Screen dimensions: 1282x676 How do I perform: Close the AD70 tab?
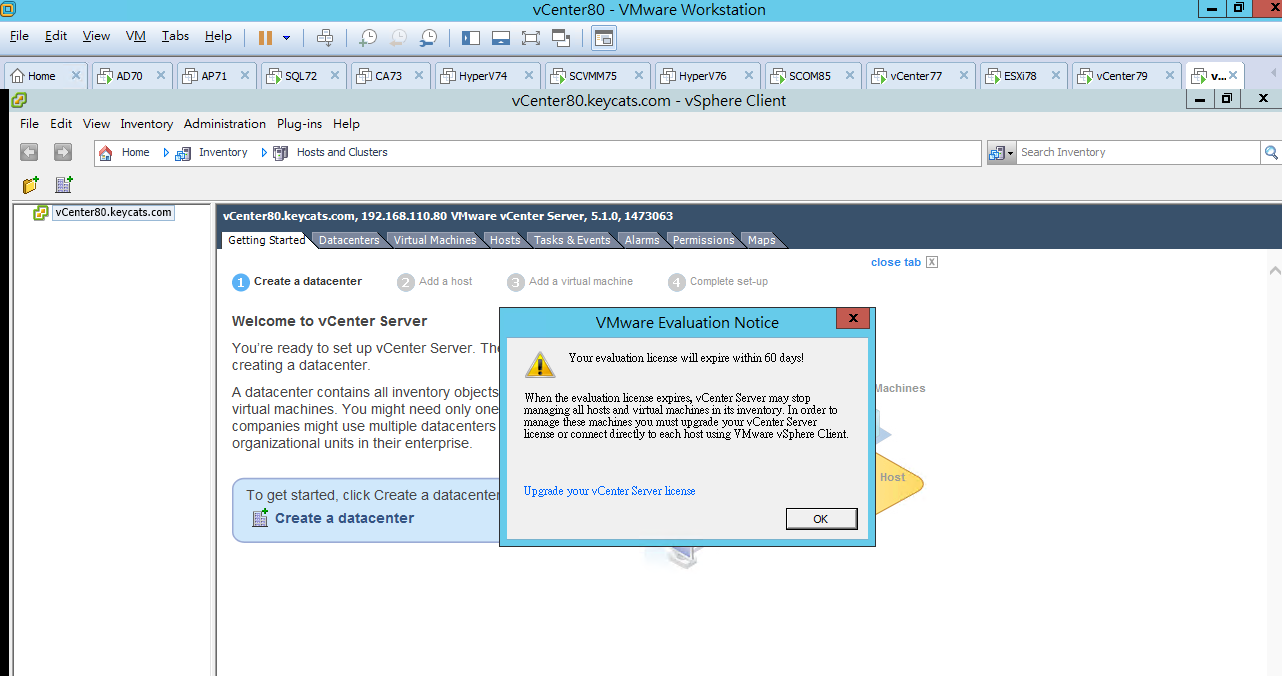click(161, 75)
